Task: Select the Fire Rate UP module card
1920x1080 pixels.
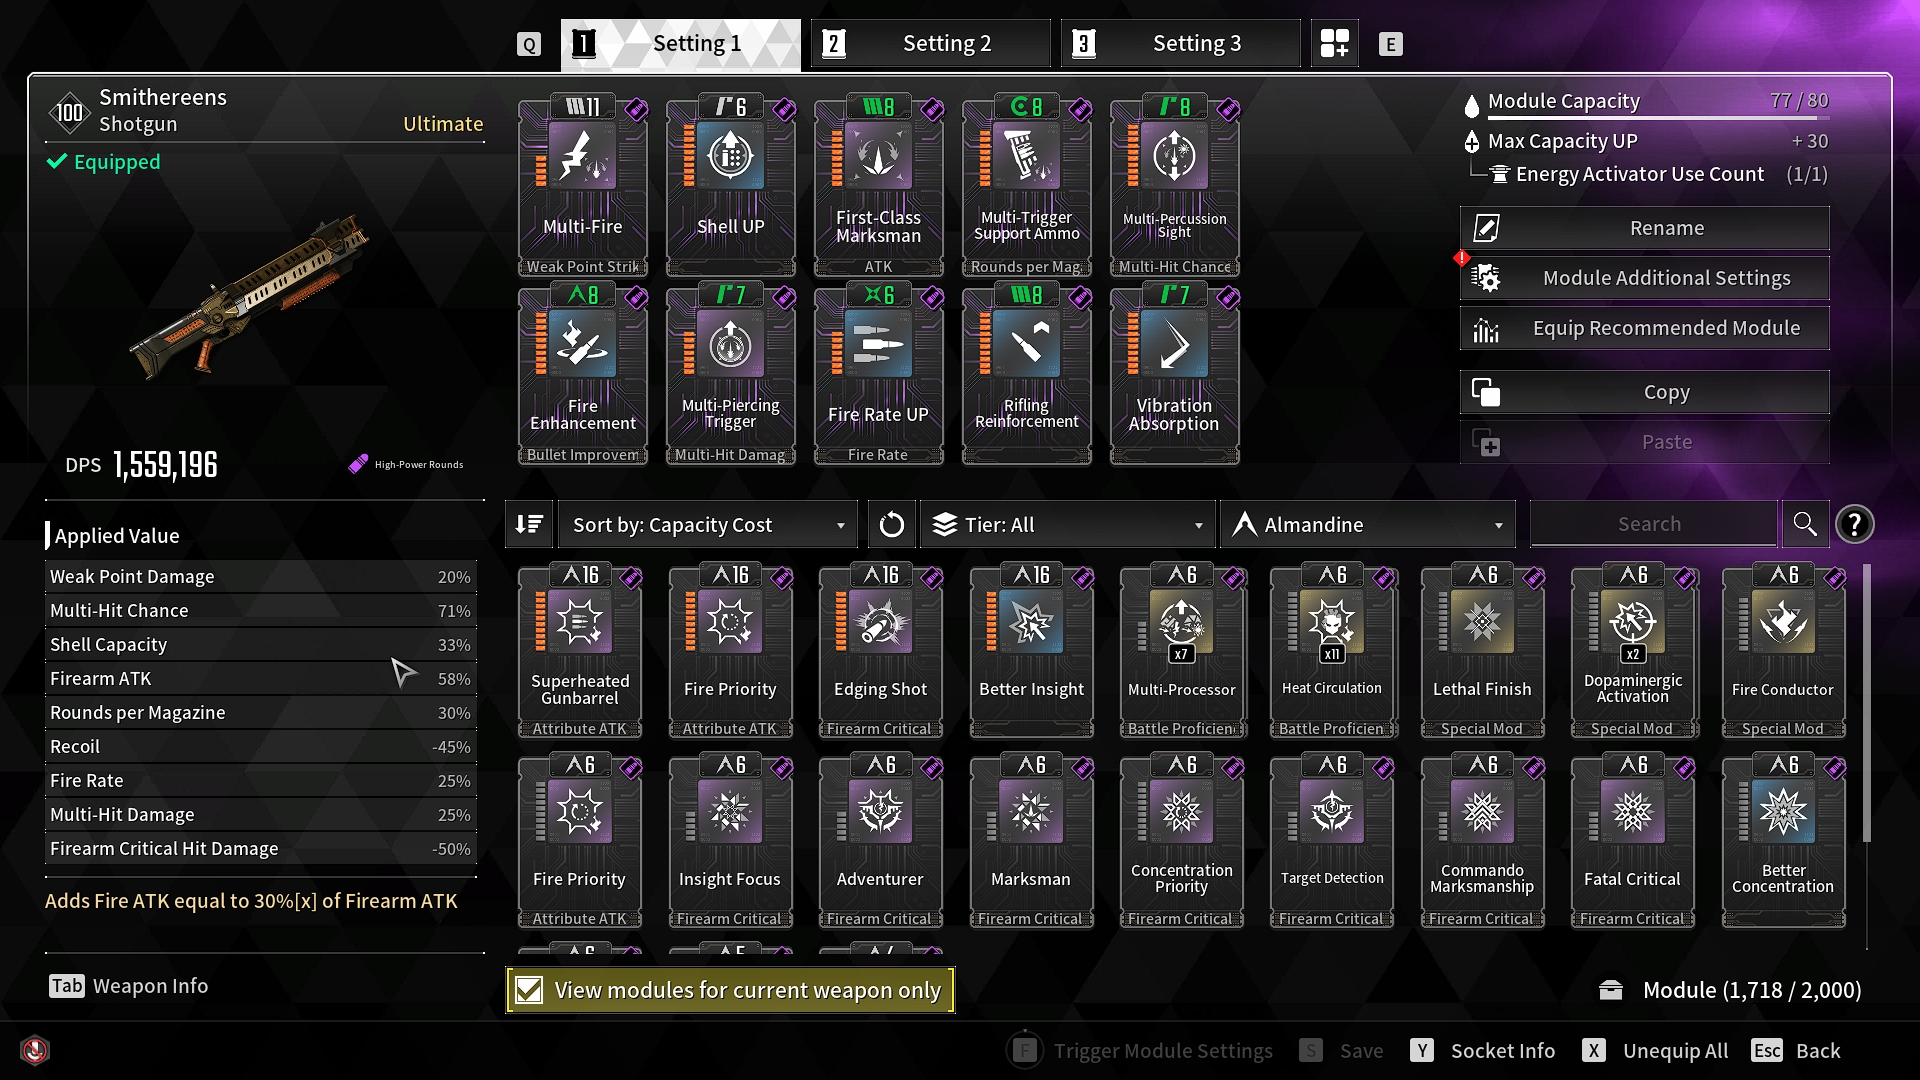Action: coord(878,375)
